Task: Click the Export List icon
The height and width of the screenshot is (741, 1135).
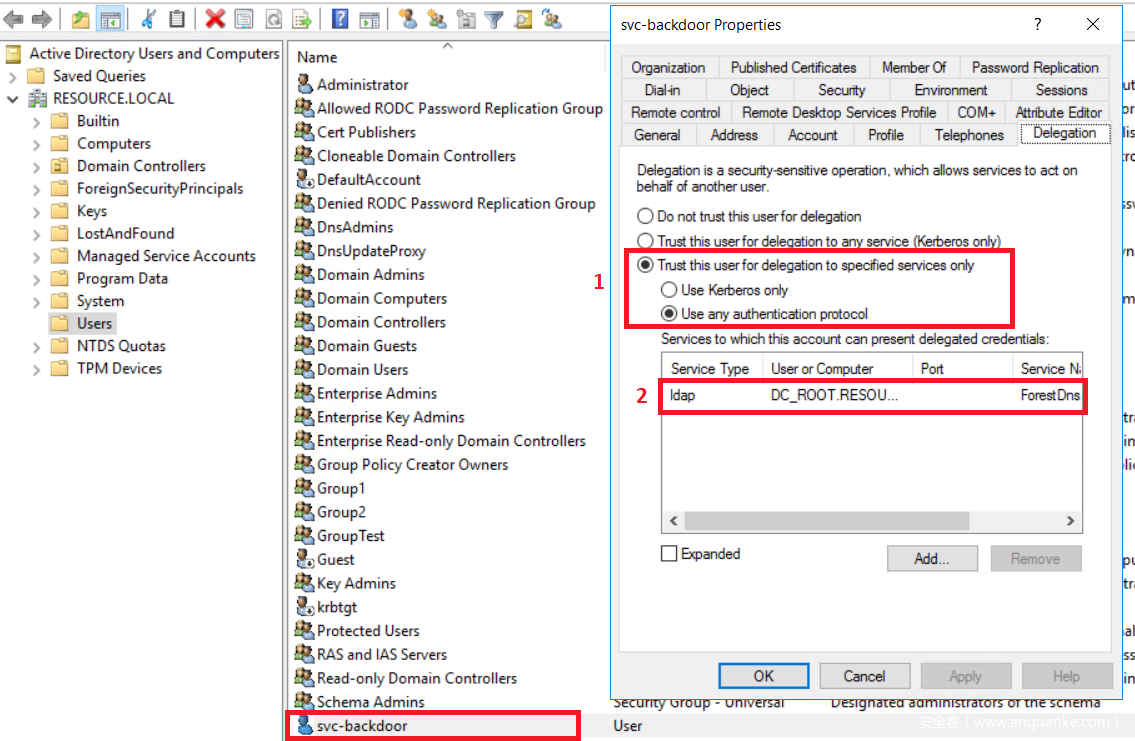Action: [x=302, y=19]
